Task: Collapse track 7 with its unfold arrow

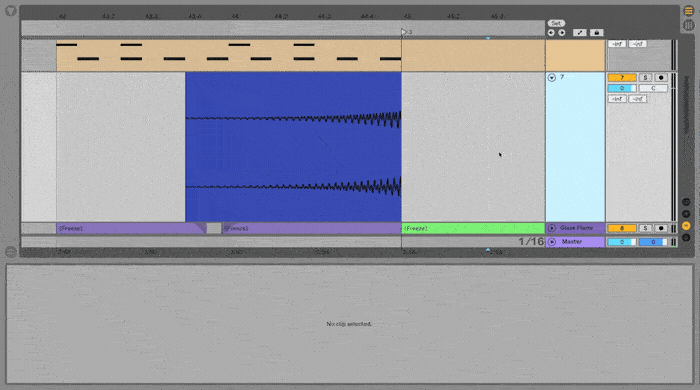Action: [552, 78]
